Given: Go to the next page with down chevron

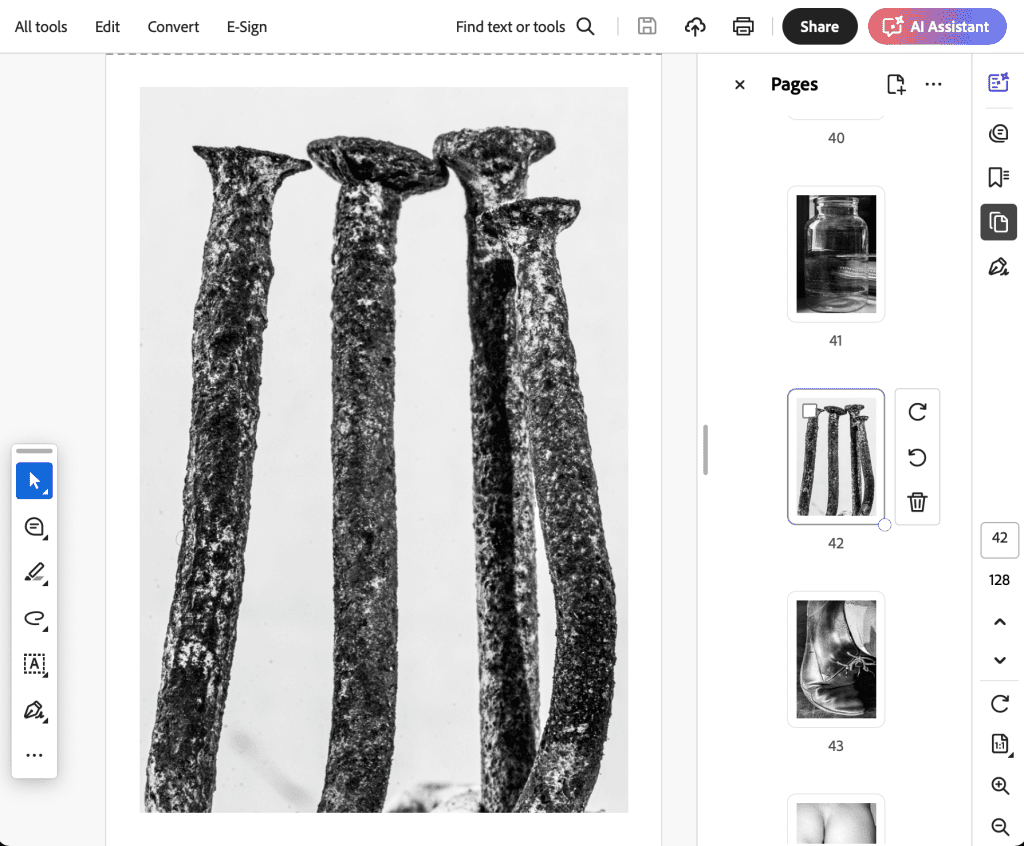Looking at the screenshot, I should [x=1000, y=660].
